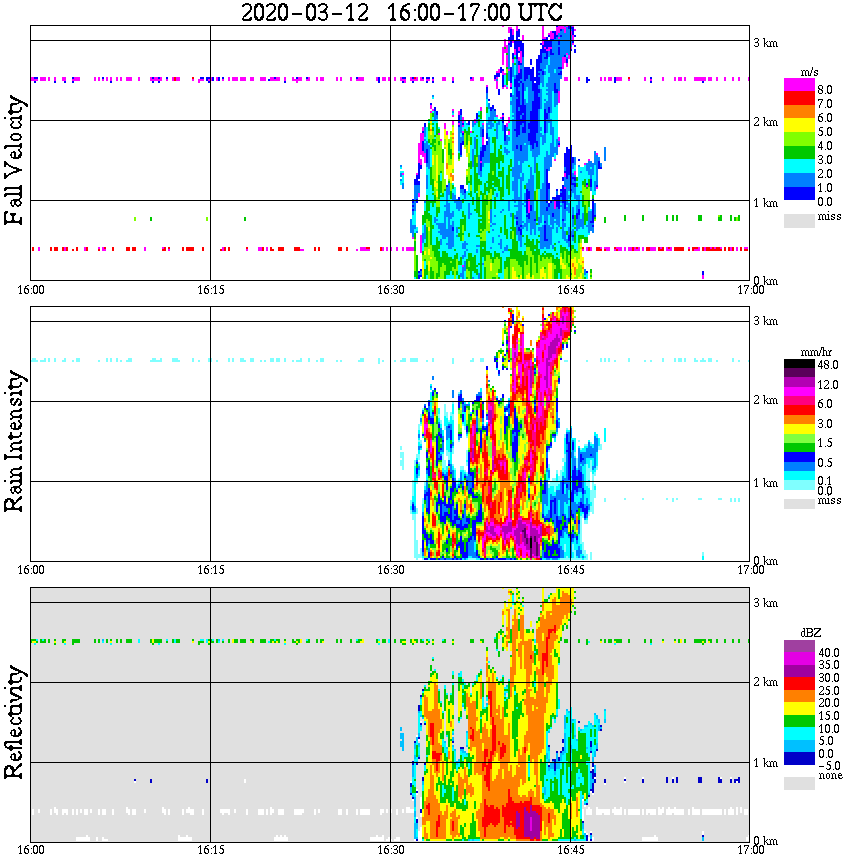
Task: Click '16:15' tick under Fall Velocity panel
Action: 210,290
